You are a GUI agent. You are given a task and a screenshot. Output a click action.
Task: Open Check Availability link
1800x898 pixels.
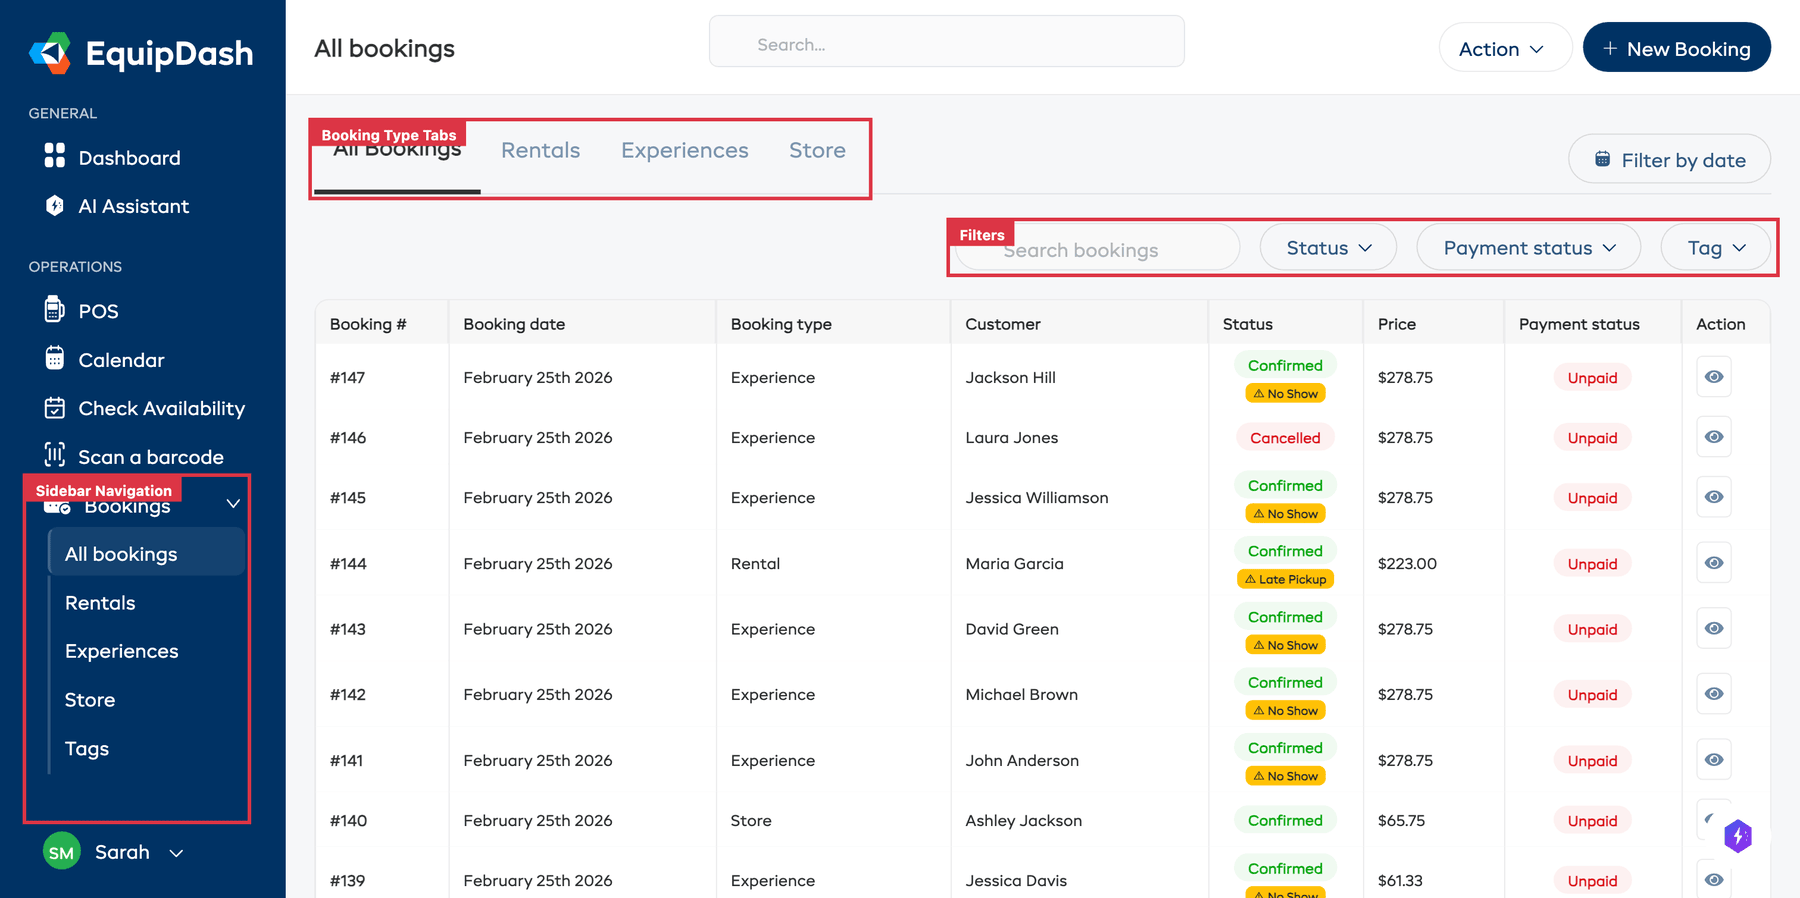pyautogui.click(x=162, y=408)
